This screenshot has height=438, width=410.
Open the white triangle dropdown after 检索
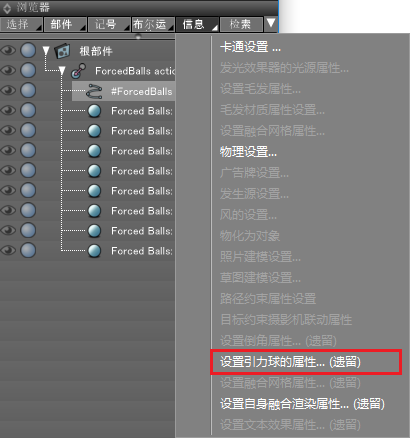[x=271, y=23]
